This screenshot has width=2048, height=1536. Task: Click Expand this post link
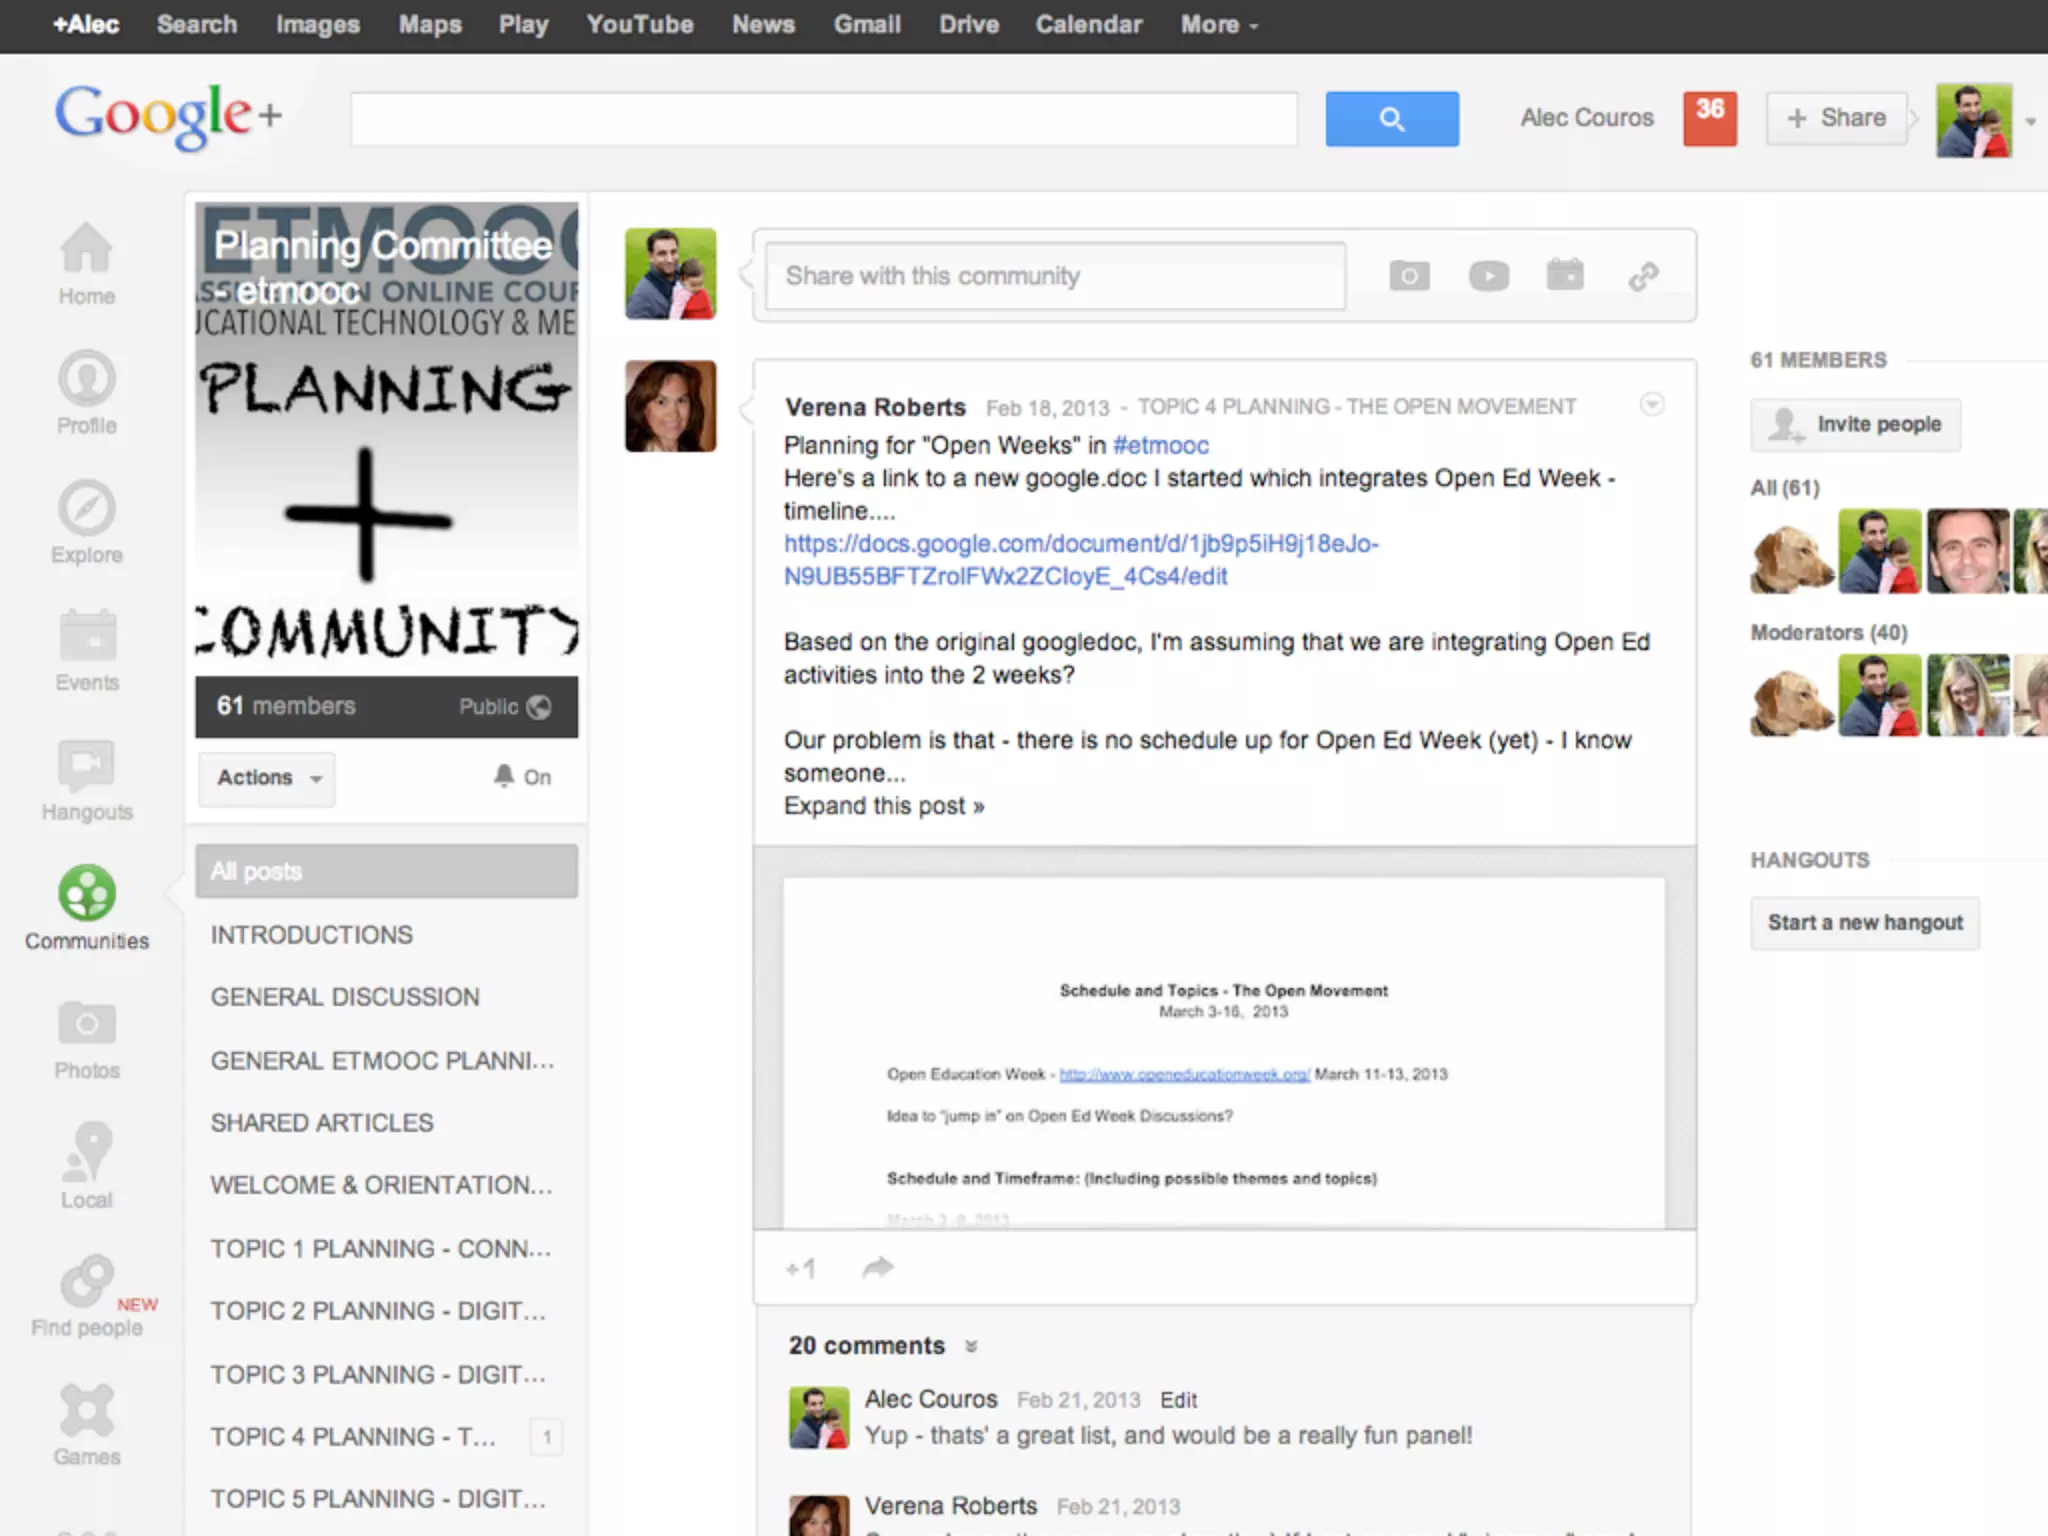pos(883,806)
